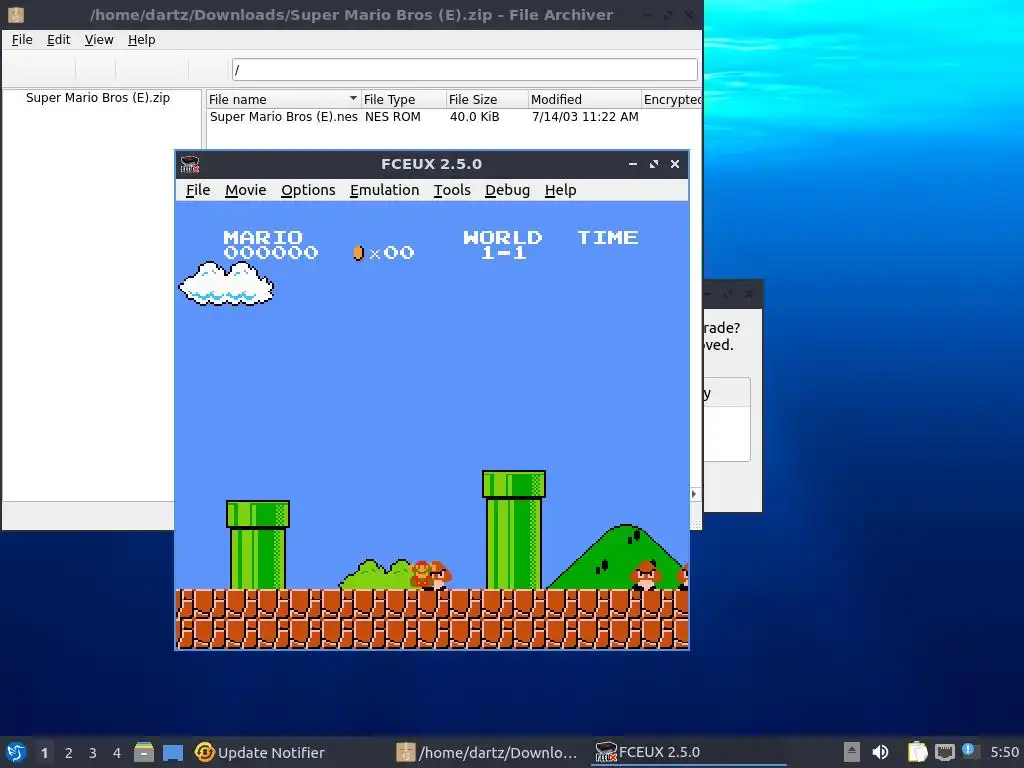Switch to the FCEUX 2.5.0 taskbar button
Viewport: 1024px width, 768px height.
point(688,753)
